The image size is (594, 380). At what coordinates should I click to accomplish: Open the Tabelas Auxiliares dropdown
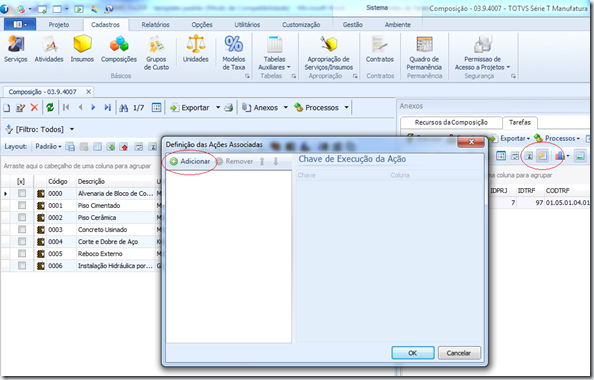(274, 52)
